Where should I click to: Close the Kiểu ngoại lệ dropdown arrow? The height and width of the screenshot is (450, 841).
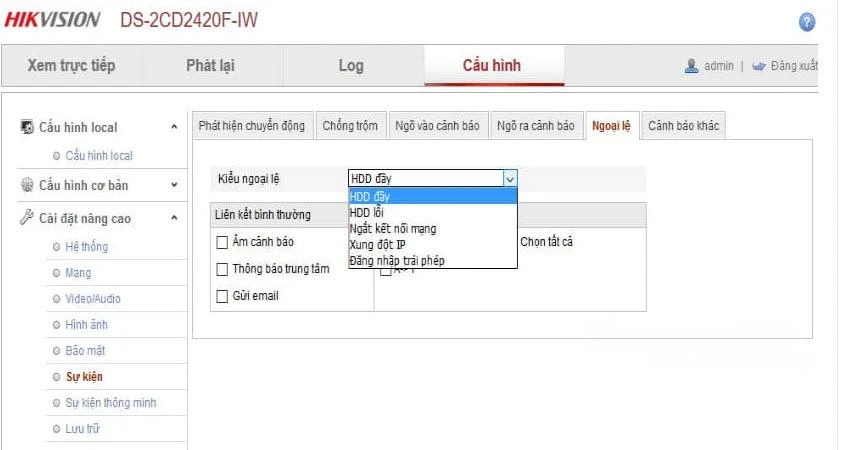[x=509, y=179]
